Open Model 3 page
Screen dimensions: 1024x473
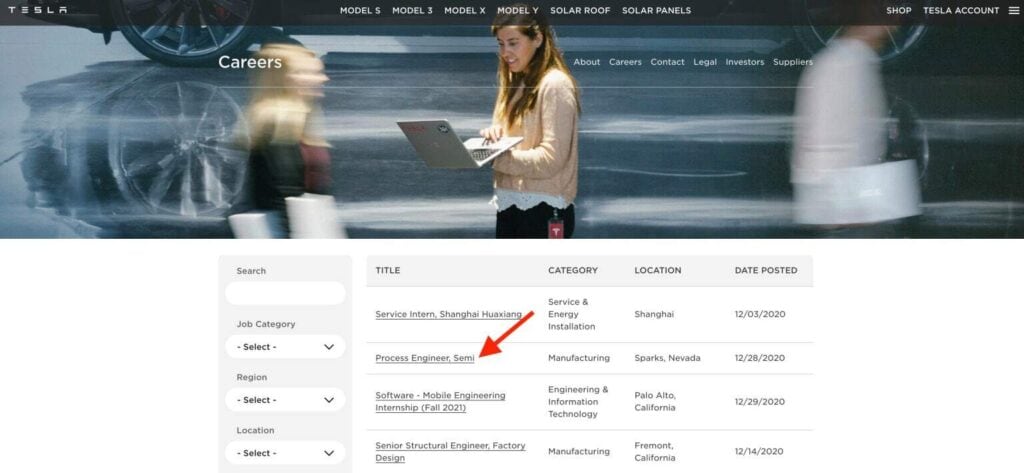(x=412, y=10)
